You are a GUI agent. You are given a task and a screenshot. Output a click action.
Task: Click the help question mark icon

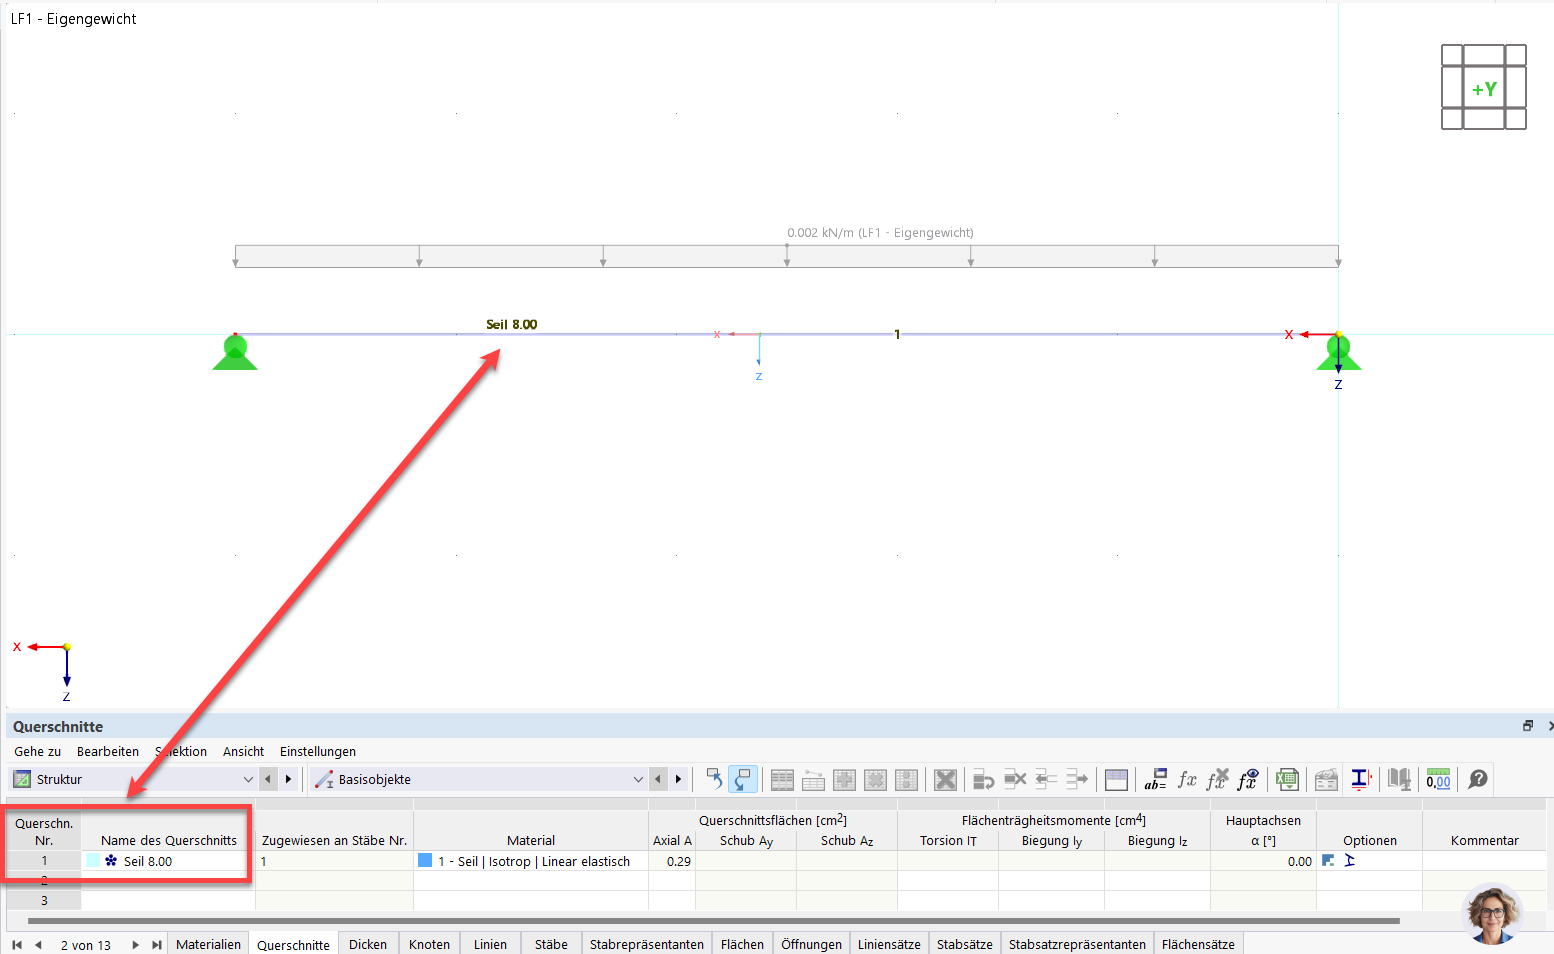click(1478, 779)
